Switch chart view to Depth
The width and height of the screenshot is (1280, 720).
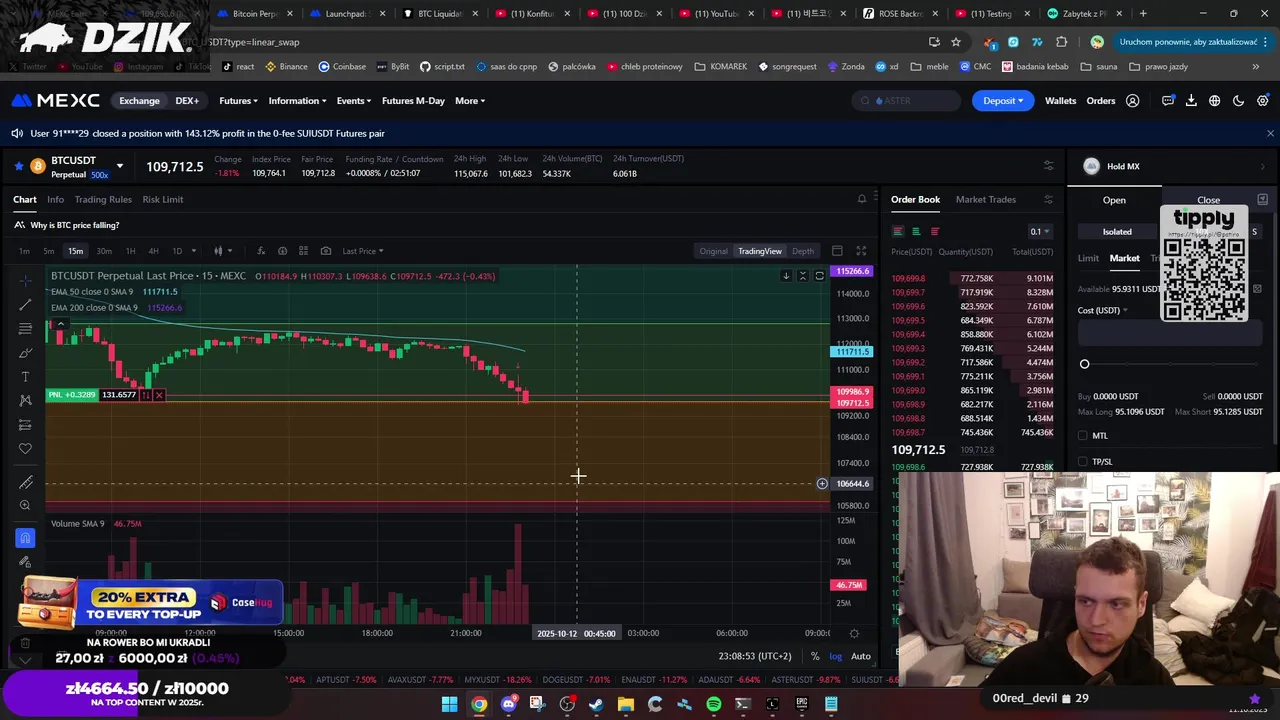[x=803, y=251]
